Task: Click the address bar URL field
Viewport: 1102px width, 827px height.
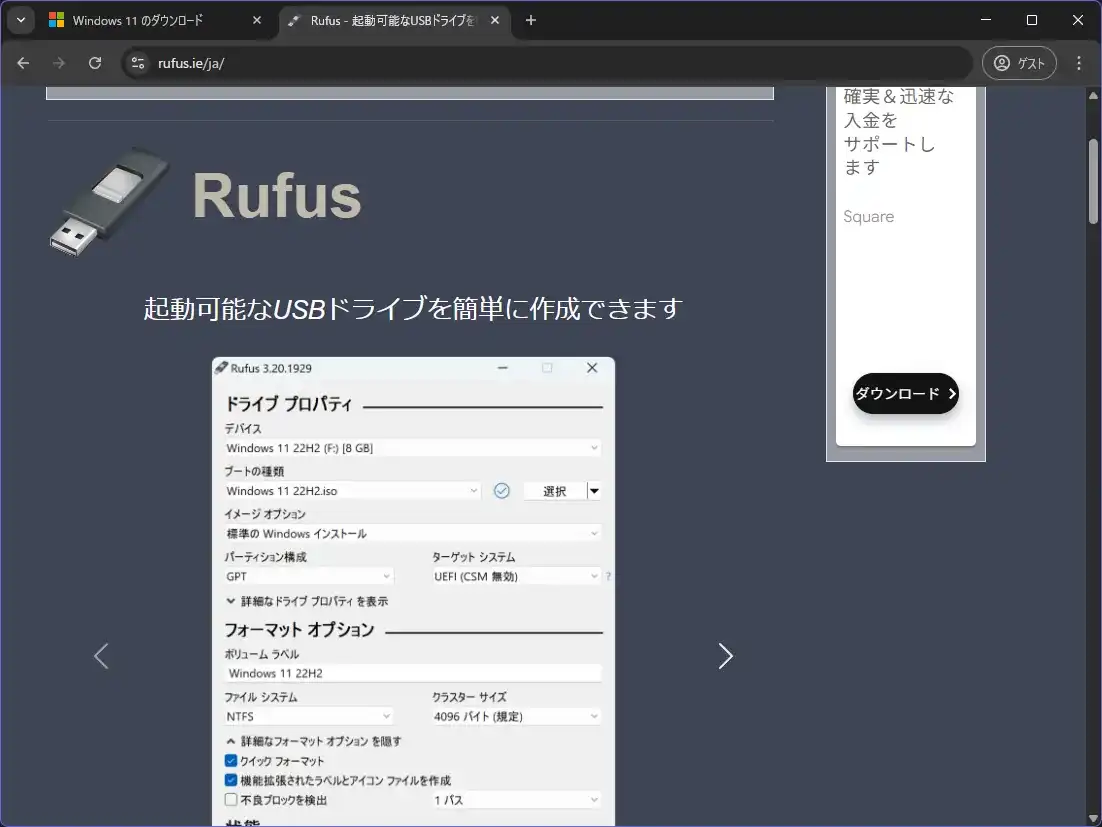Action: [550, 63]
